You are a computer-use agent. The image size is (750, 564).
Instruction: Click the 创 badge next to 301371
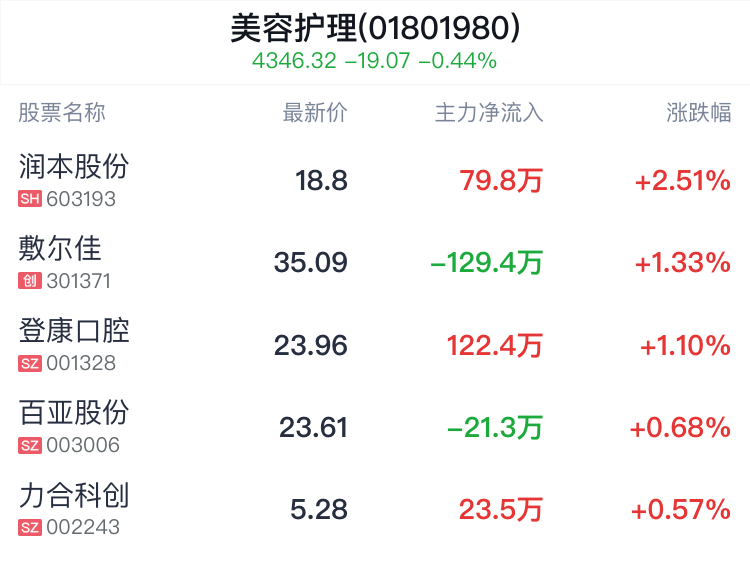[30, 282]
